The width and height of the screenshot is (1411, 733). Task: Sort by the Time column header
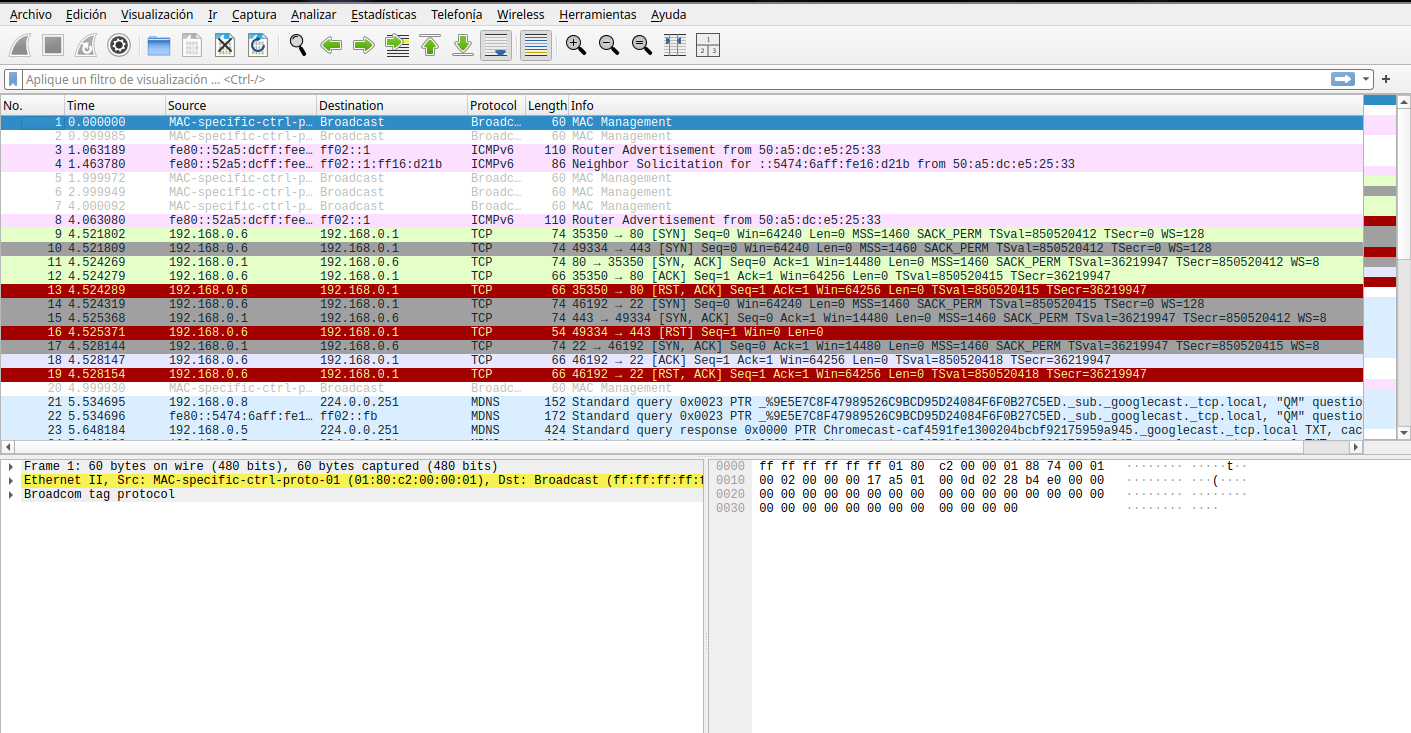pos(115,105)
